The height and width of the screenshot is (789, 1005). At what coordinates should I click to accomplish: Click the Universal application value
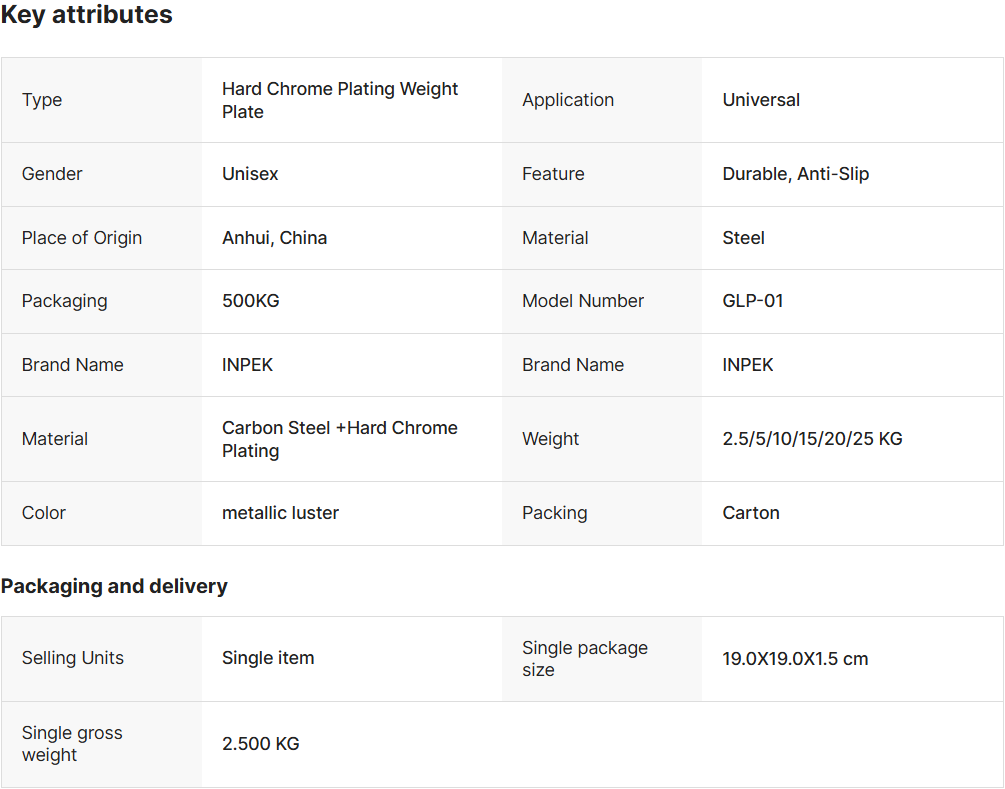coord(761,100)
